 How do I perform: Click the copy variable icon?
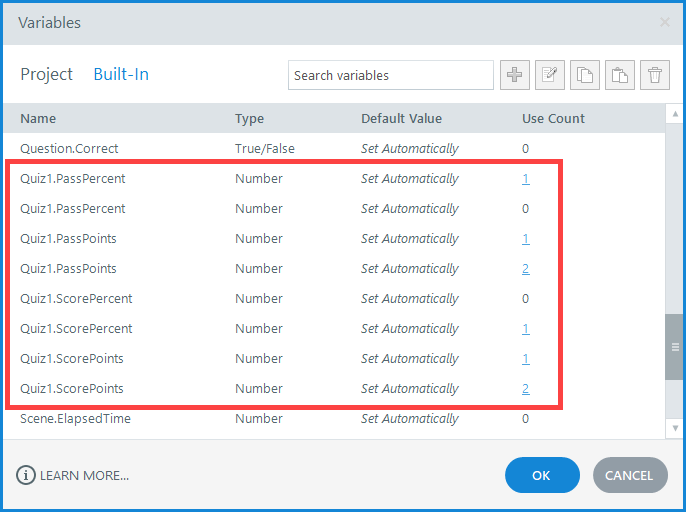[x=585, y=75]
